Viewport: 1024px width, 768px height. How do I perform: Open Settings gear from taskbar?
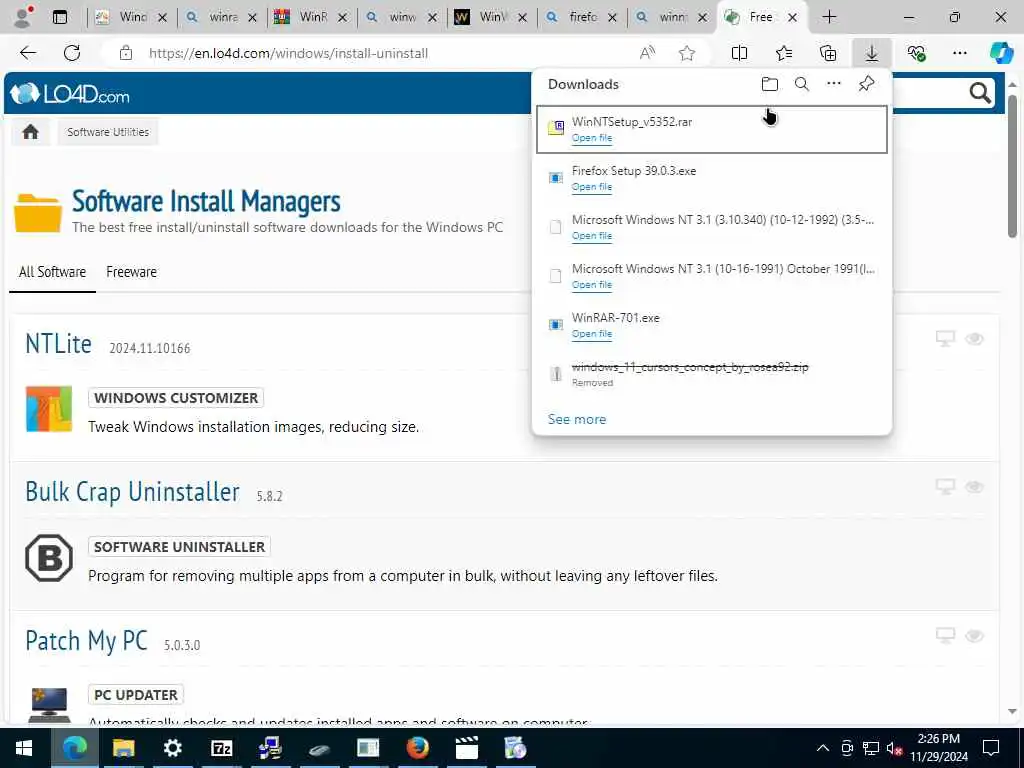pos(172,748)
